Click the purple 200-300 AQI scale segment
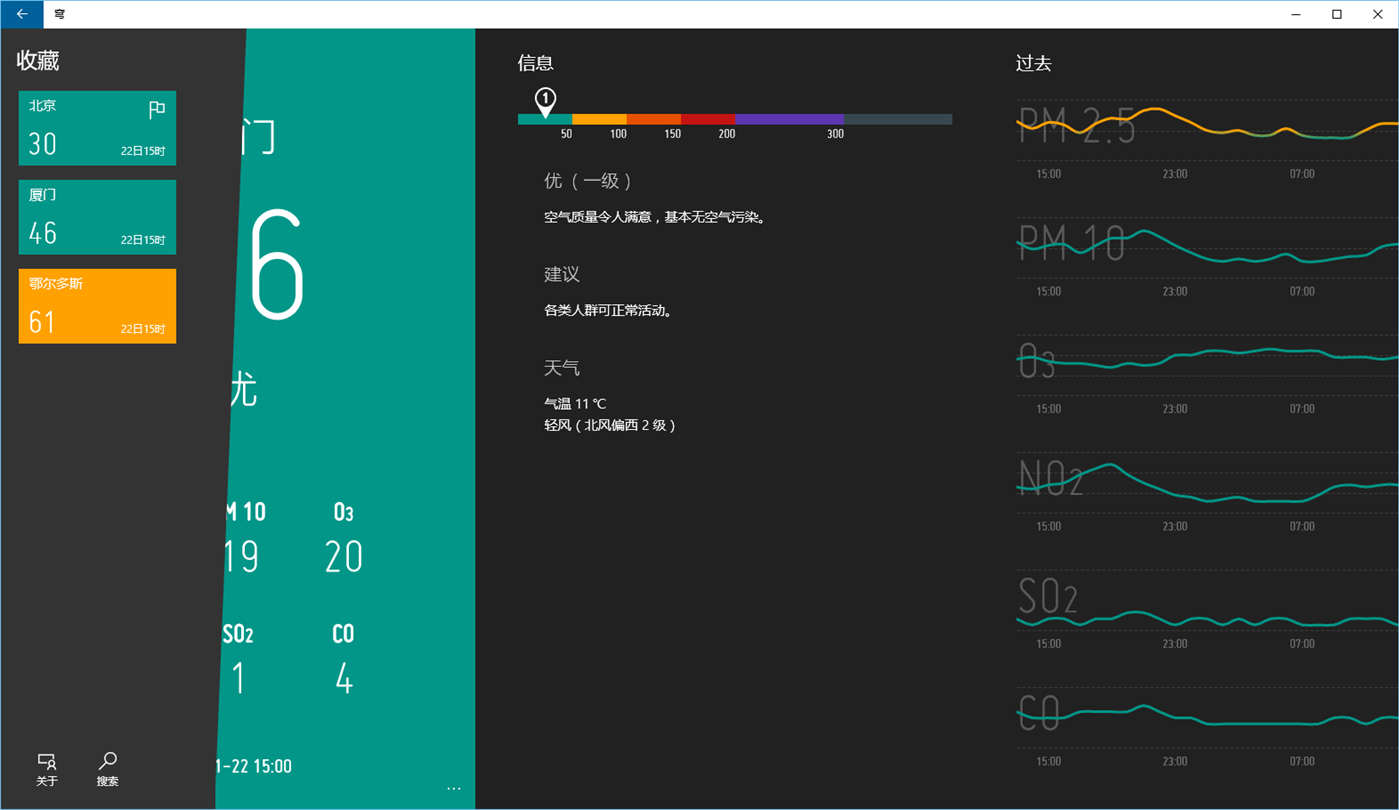The width and height of the screenshot is (1399, 810). point(789,119)
